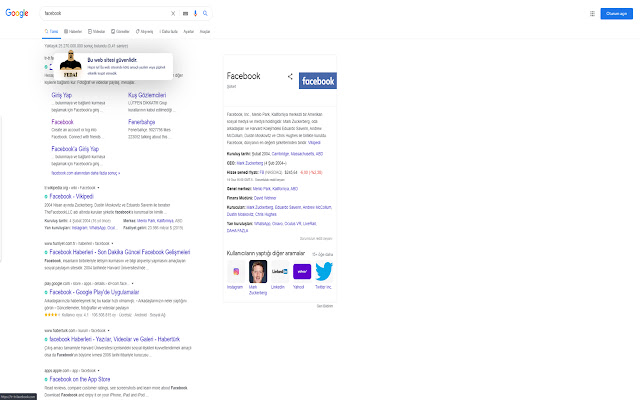
Task: Clear the search box with the X icon
Action: point(173,13)
